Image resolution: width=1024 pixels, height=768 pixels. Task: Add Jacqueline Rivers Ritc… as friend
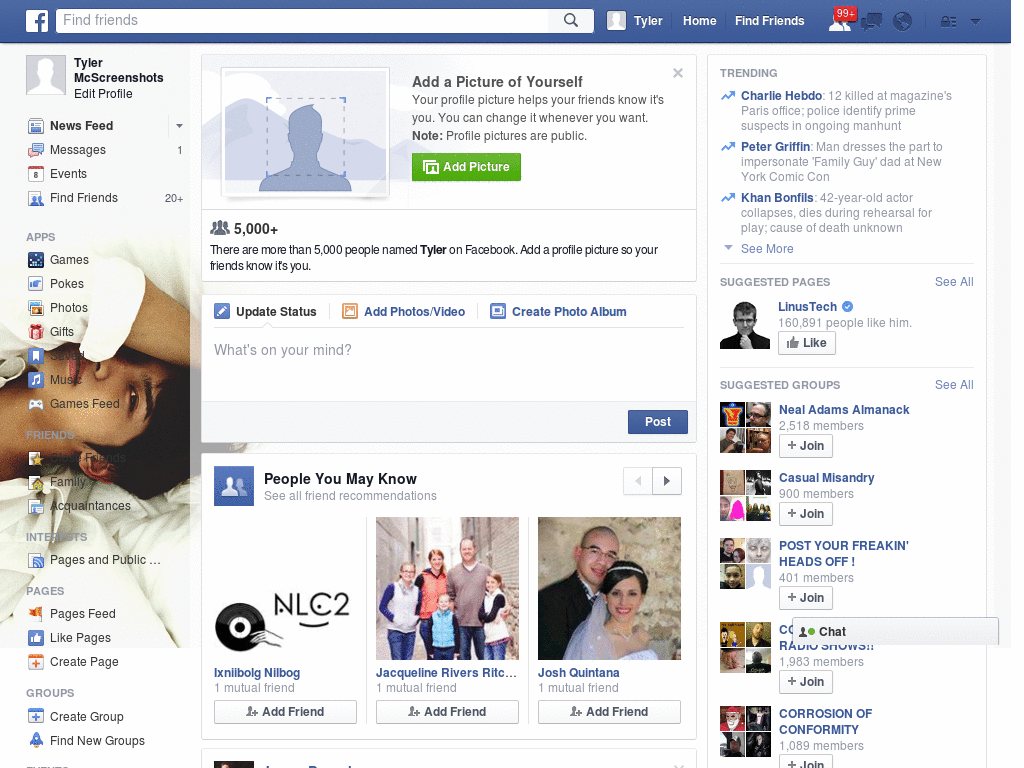click(447, 712)
